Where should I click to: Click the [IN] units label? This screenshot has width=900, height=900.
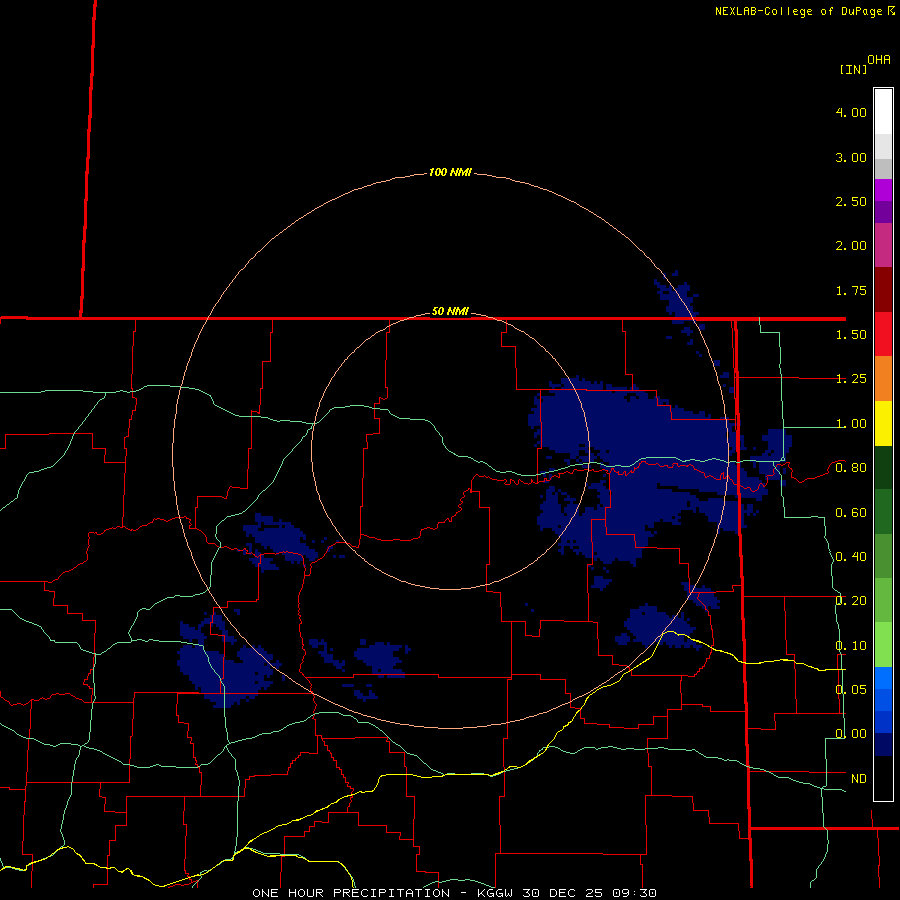coord(853,69)
